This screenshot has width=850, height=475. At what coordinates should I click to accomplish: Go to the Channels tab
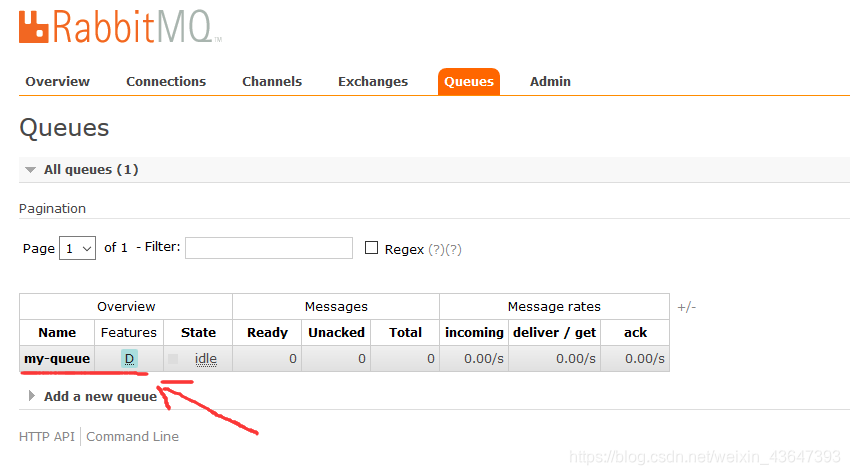(x=272, y=81)
